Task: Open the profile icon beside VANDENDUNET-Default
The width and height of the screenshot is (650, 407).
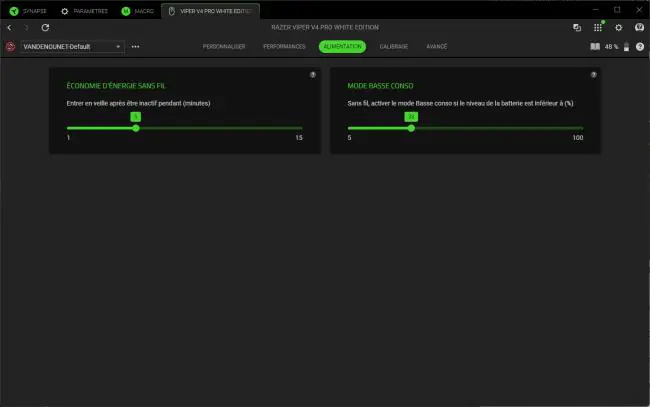Action: [x=10, y=46]
